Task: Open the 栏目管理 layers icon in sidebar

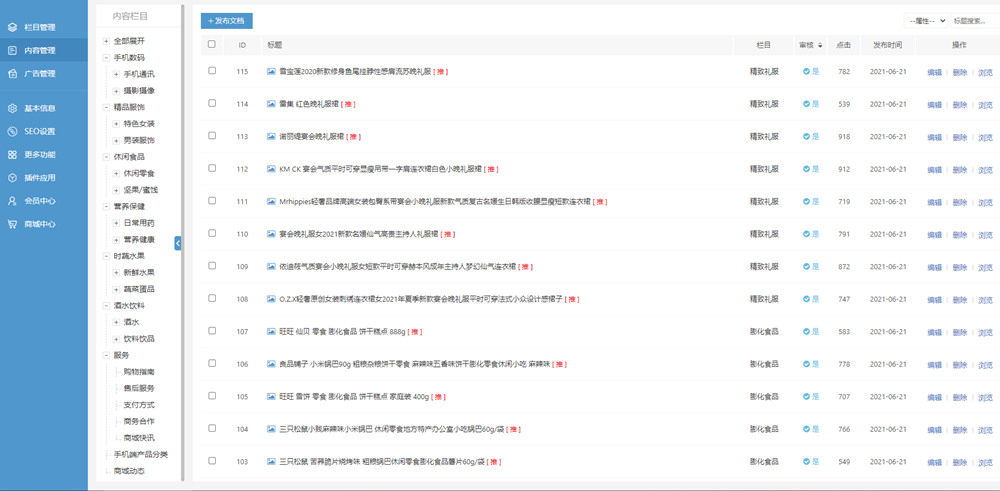Action: (x=12, y=27)
